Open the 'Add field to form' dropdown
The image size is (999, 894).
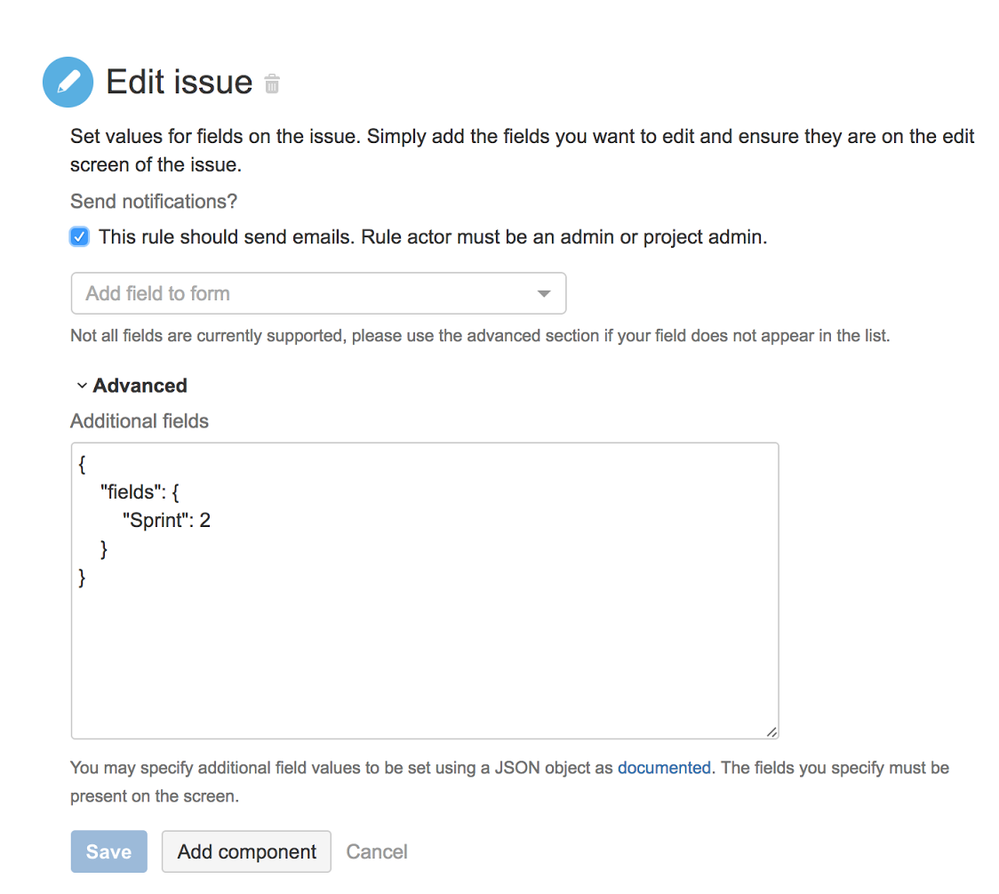pos(319,293)
